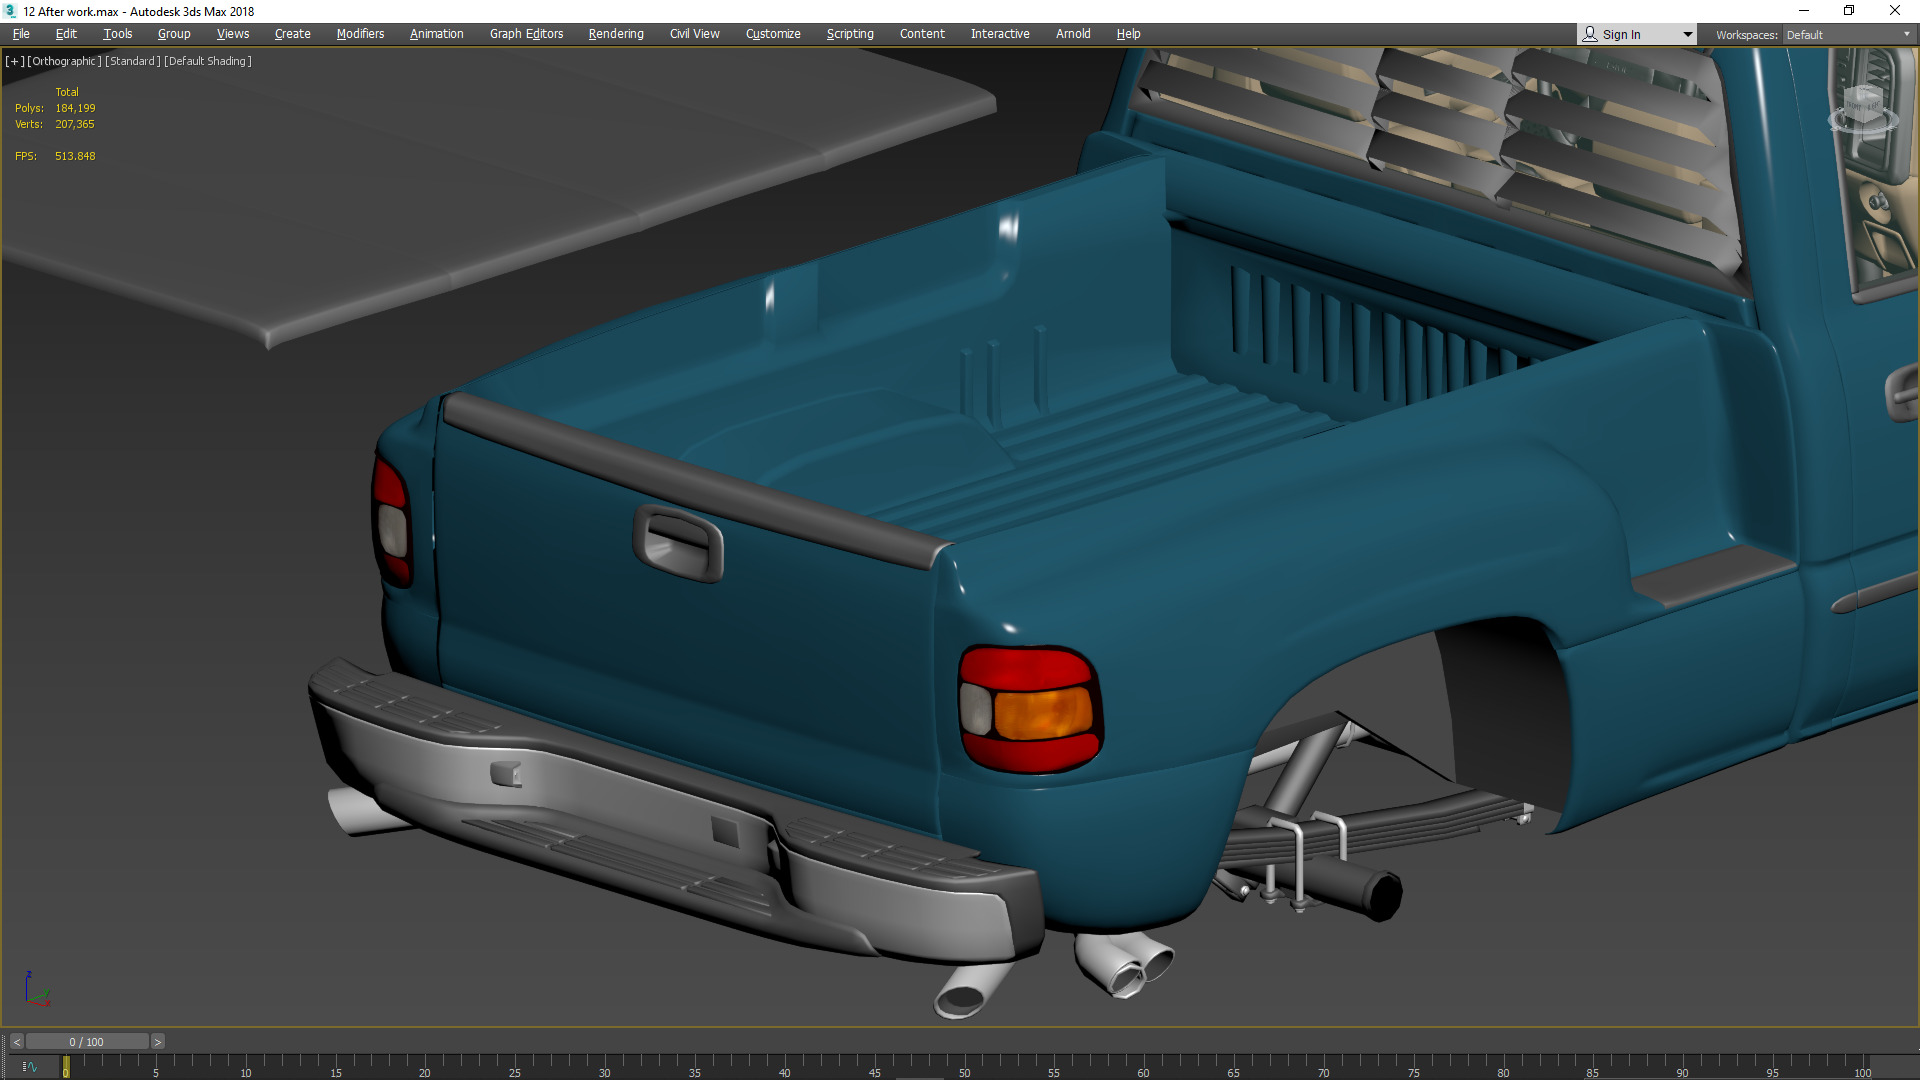Click the Sign In button
1920x1080 pixels.
(x=1621, y=34)
